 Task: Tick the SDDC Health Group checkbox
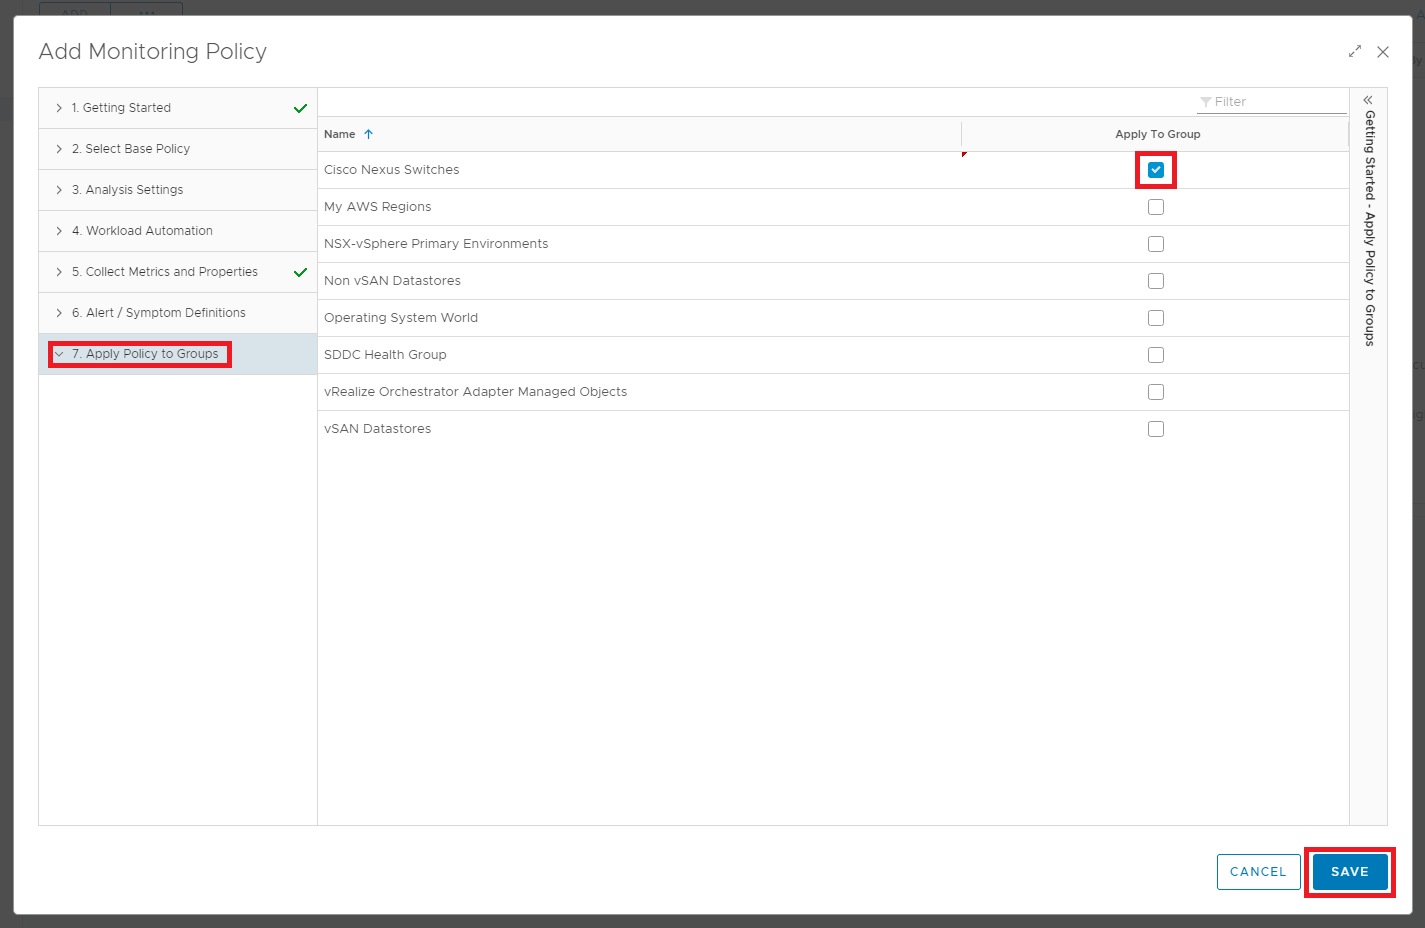(1156, 355)
